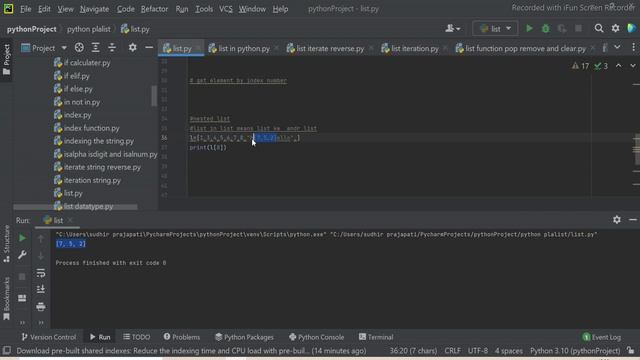Screen dimensions: 640x360
Task: Show the hidden editor tabs list chevron
Action: click(x=617, y=48)
